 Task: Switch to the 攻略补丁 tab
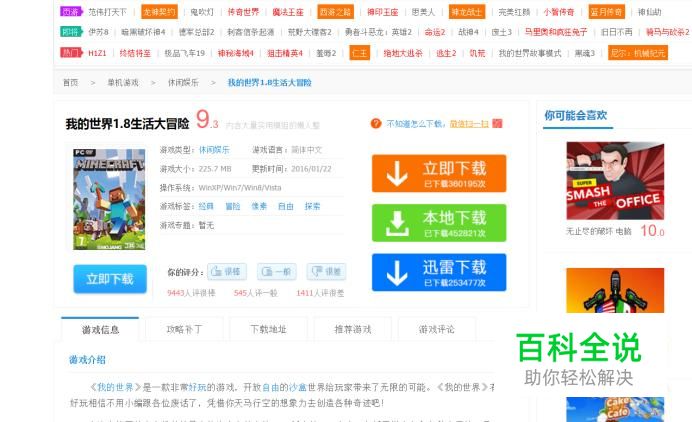184,329
